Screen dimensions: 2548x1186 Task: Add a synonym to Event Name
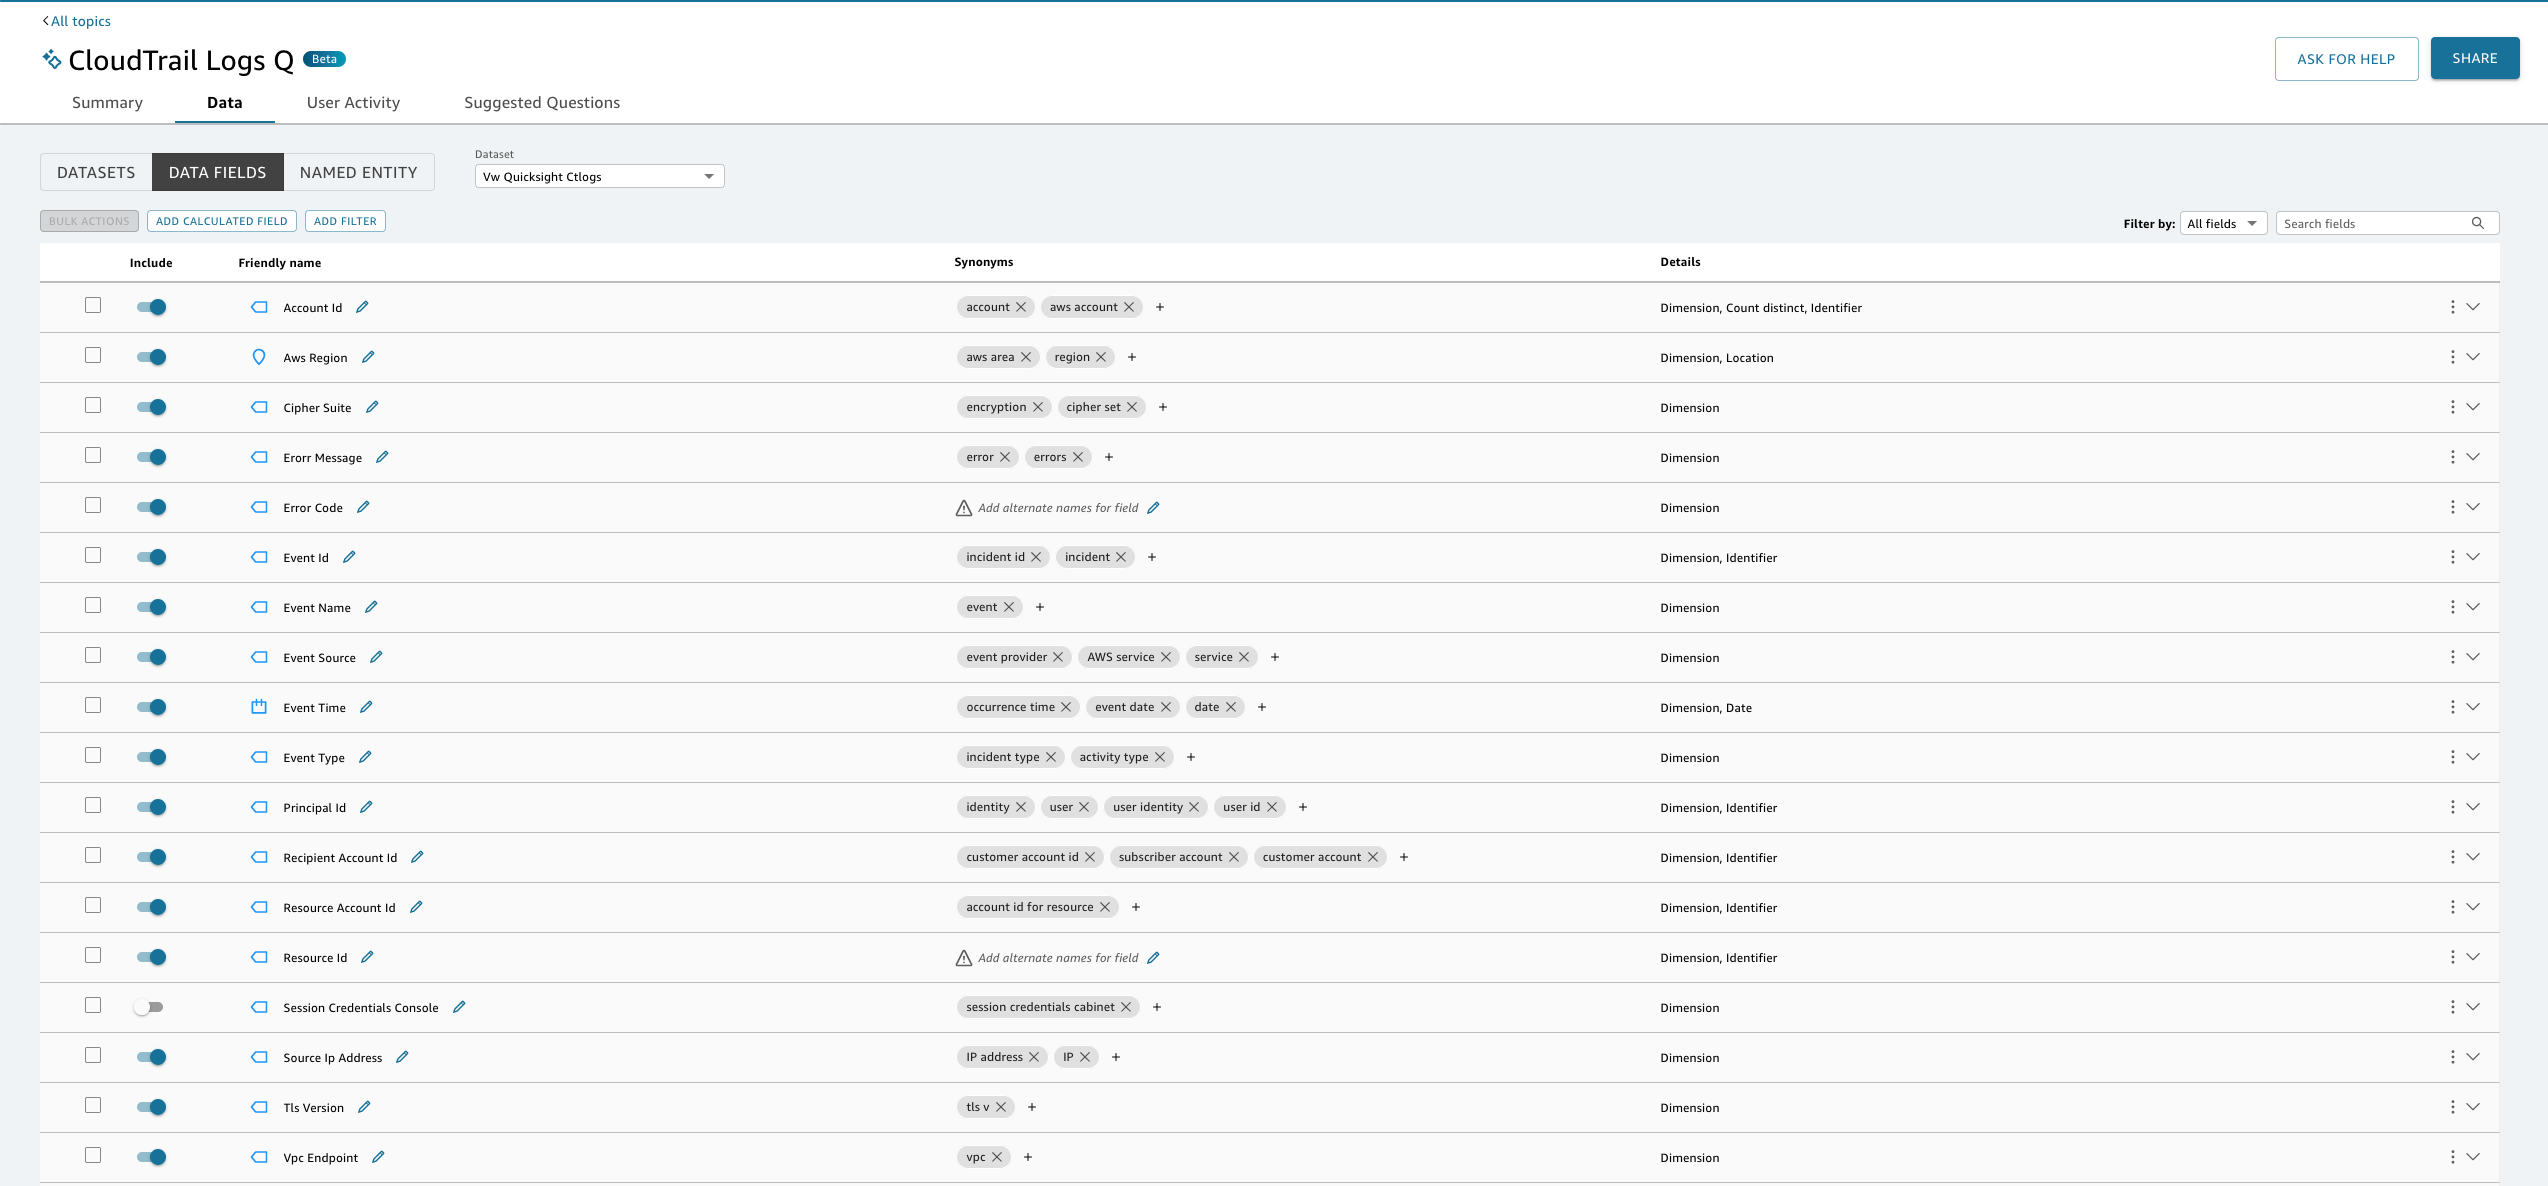click(1040, 607)
